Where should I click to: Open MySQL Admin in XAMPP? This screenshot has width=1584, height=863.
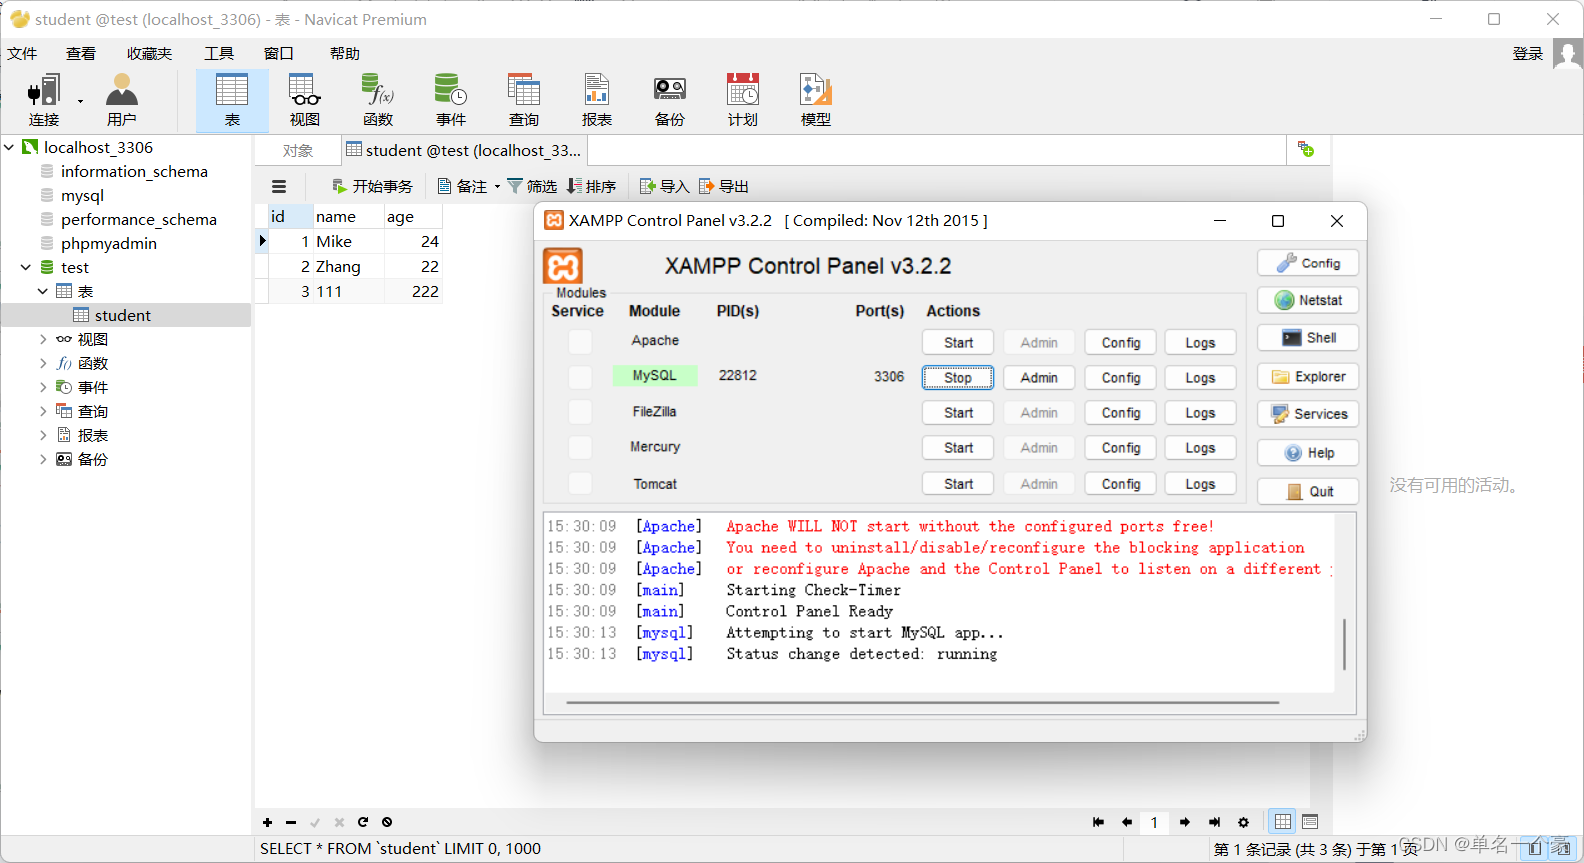click(x=1039, y=377)
